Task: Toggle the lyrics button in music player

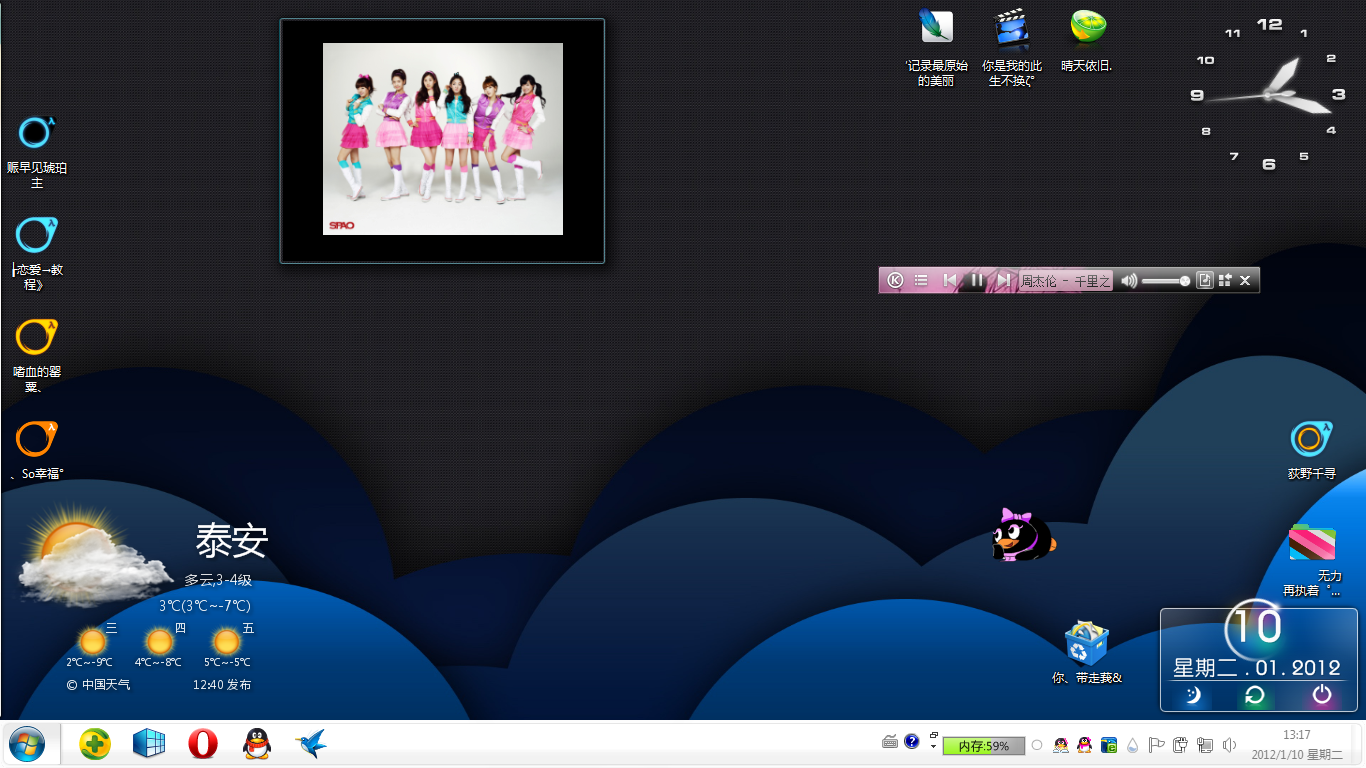Action: (x=1205, y=281)
